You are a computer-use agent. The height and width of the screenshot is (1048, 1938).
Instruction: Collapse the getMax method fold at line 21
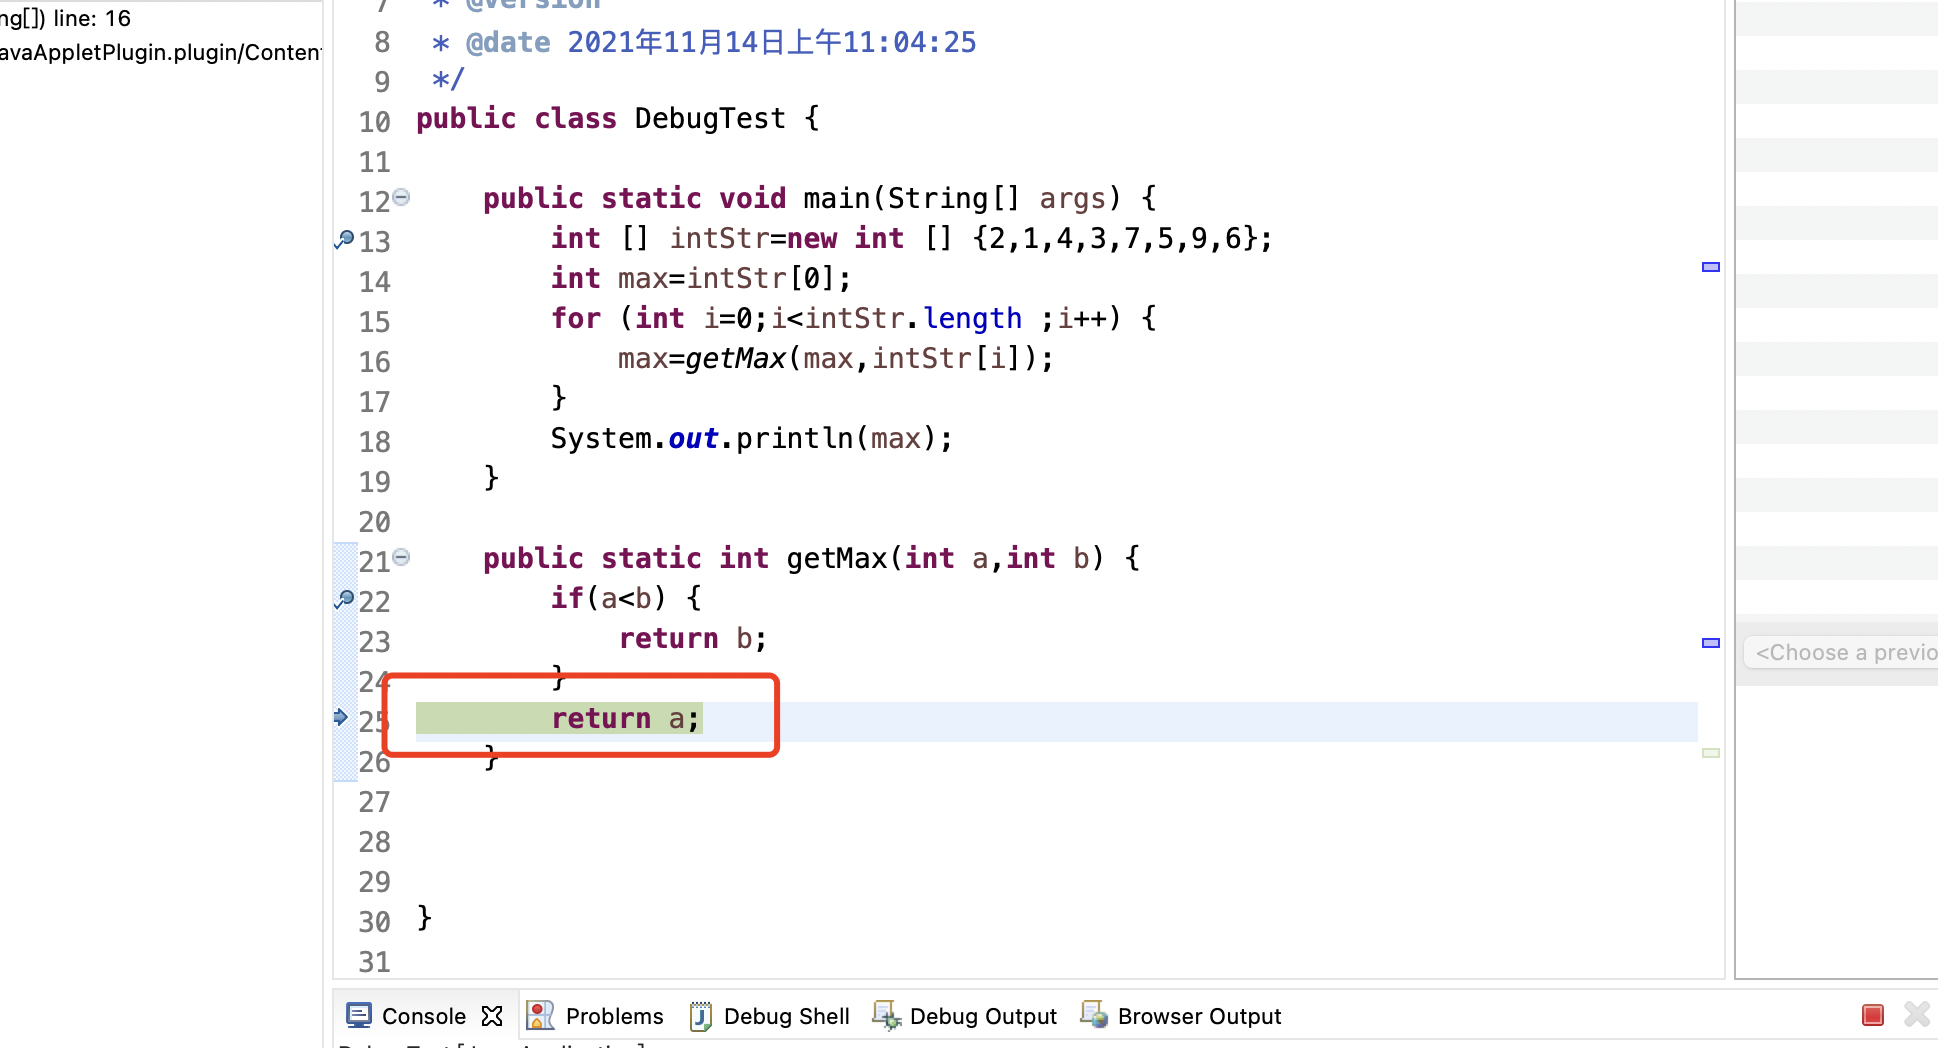click(402, 557)
